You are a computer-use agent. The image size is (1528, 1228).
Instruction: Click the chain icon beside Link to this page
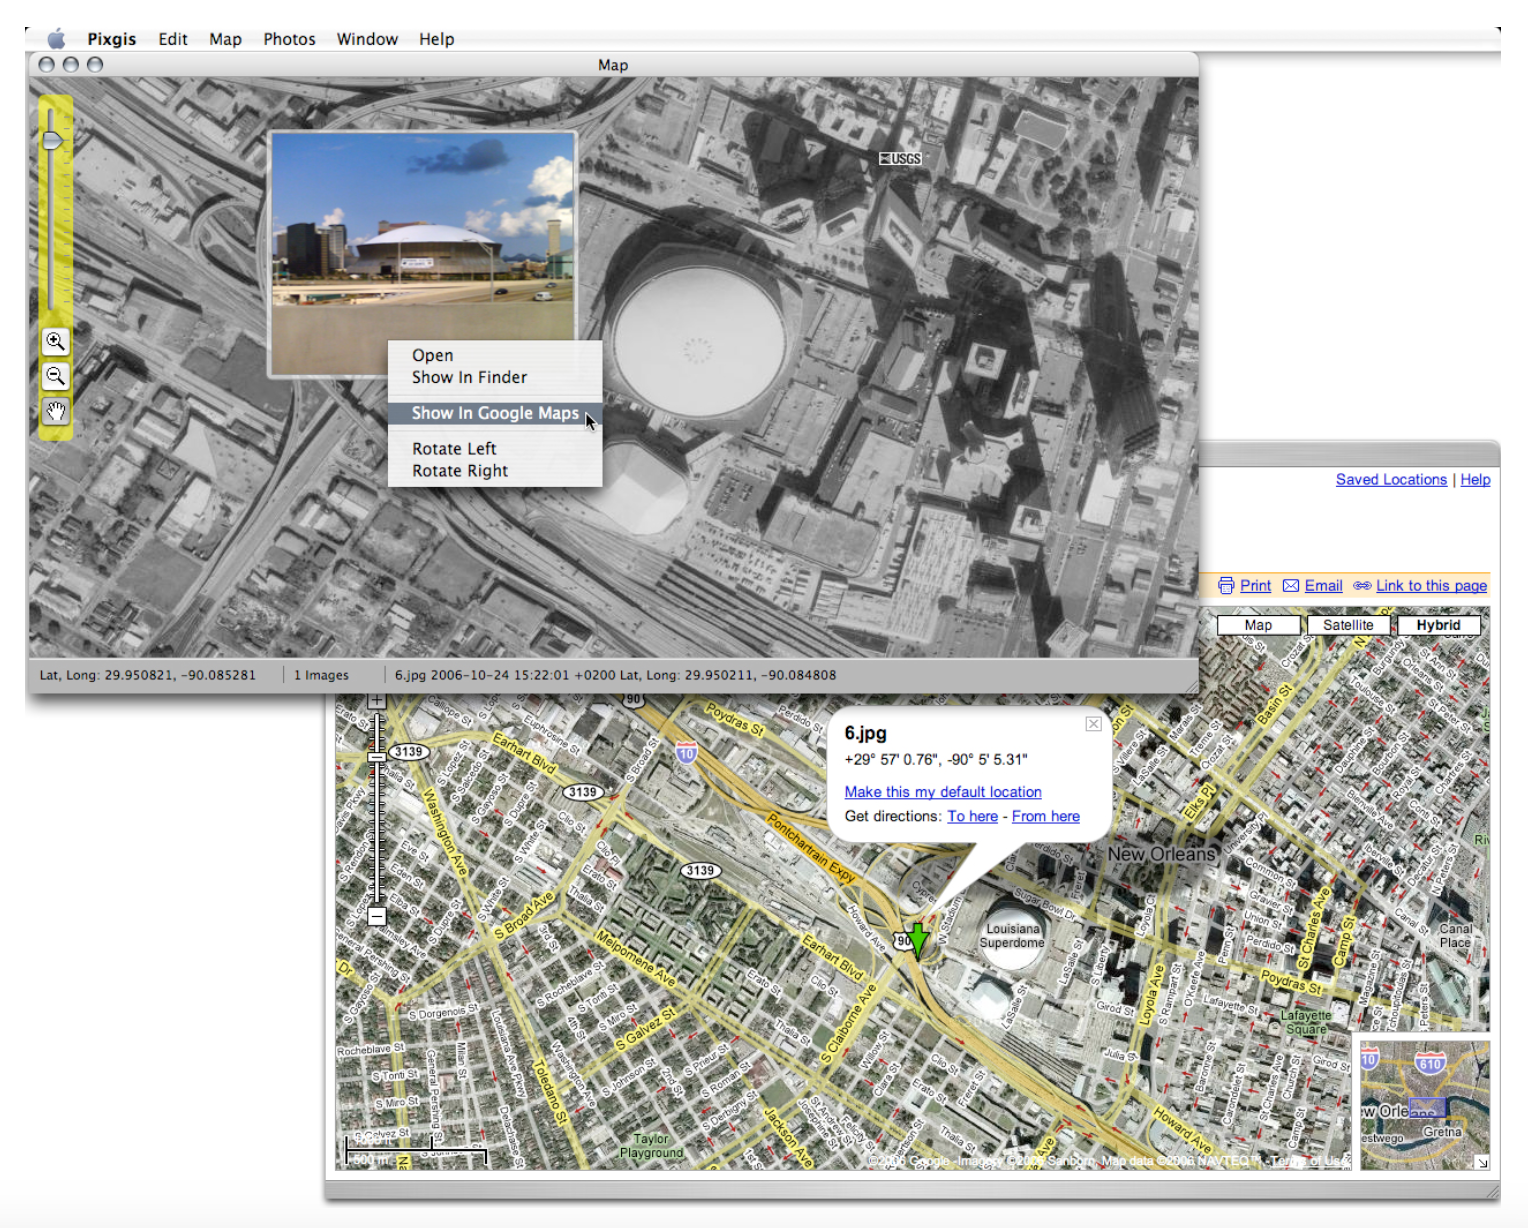[1362, 586]
